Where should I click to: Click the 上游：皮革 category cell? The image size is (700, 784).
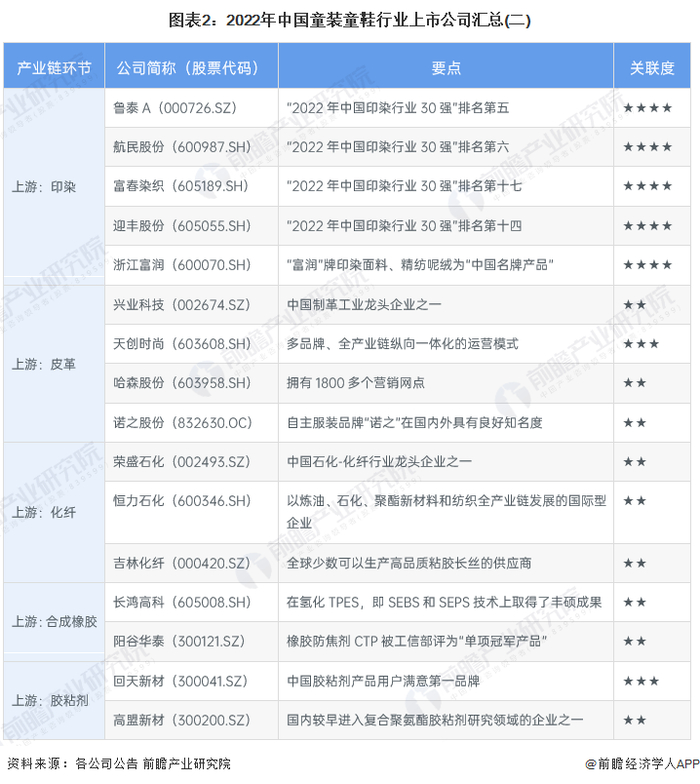coord(54,364)
